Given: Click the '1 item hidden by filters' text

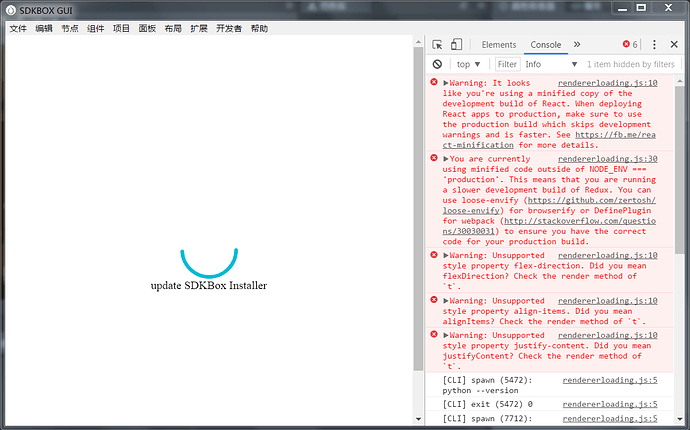Looking at the screenshot, I should coord(631,64).
